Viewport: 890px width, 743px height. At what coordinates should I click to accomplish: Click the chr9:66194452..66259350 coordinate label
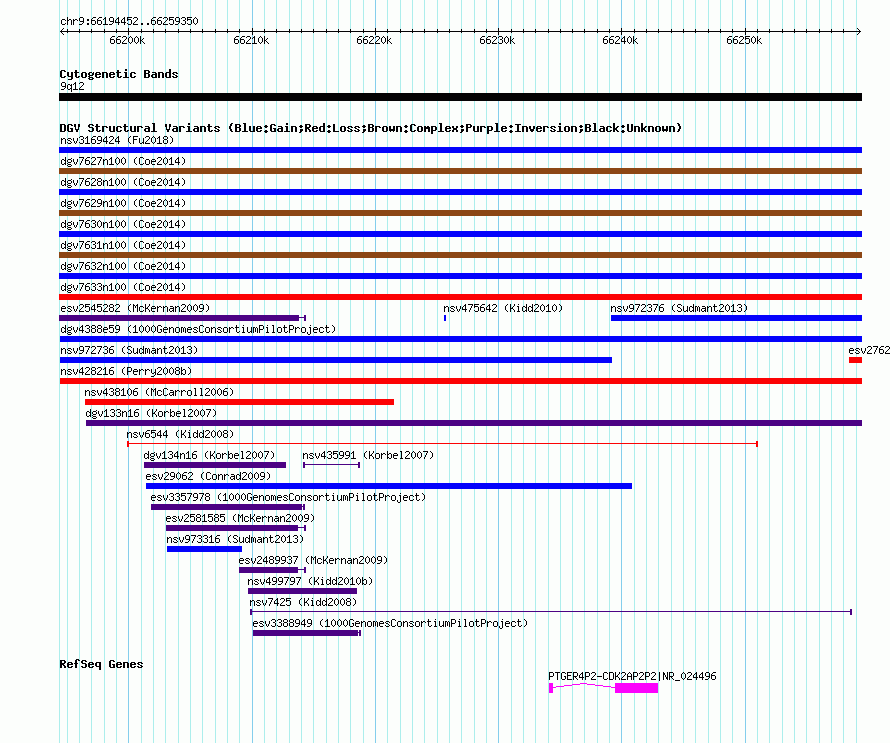pyautogui.click(x=129, y=21)
